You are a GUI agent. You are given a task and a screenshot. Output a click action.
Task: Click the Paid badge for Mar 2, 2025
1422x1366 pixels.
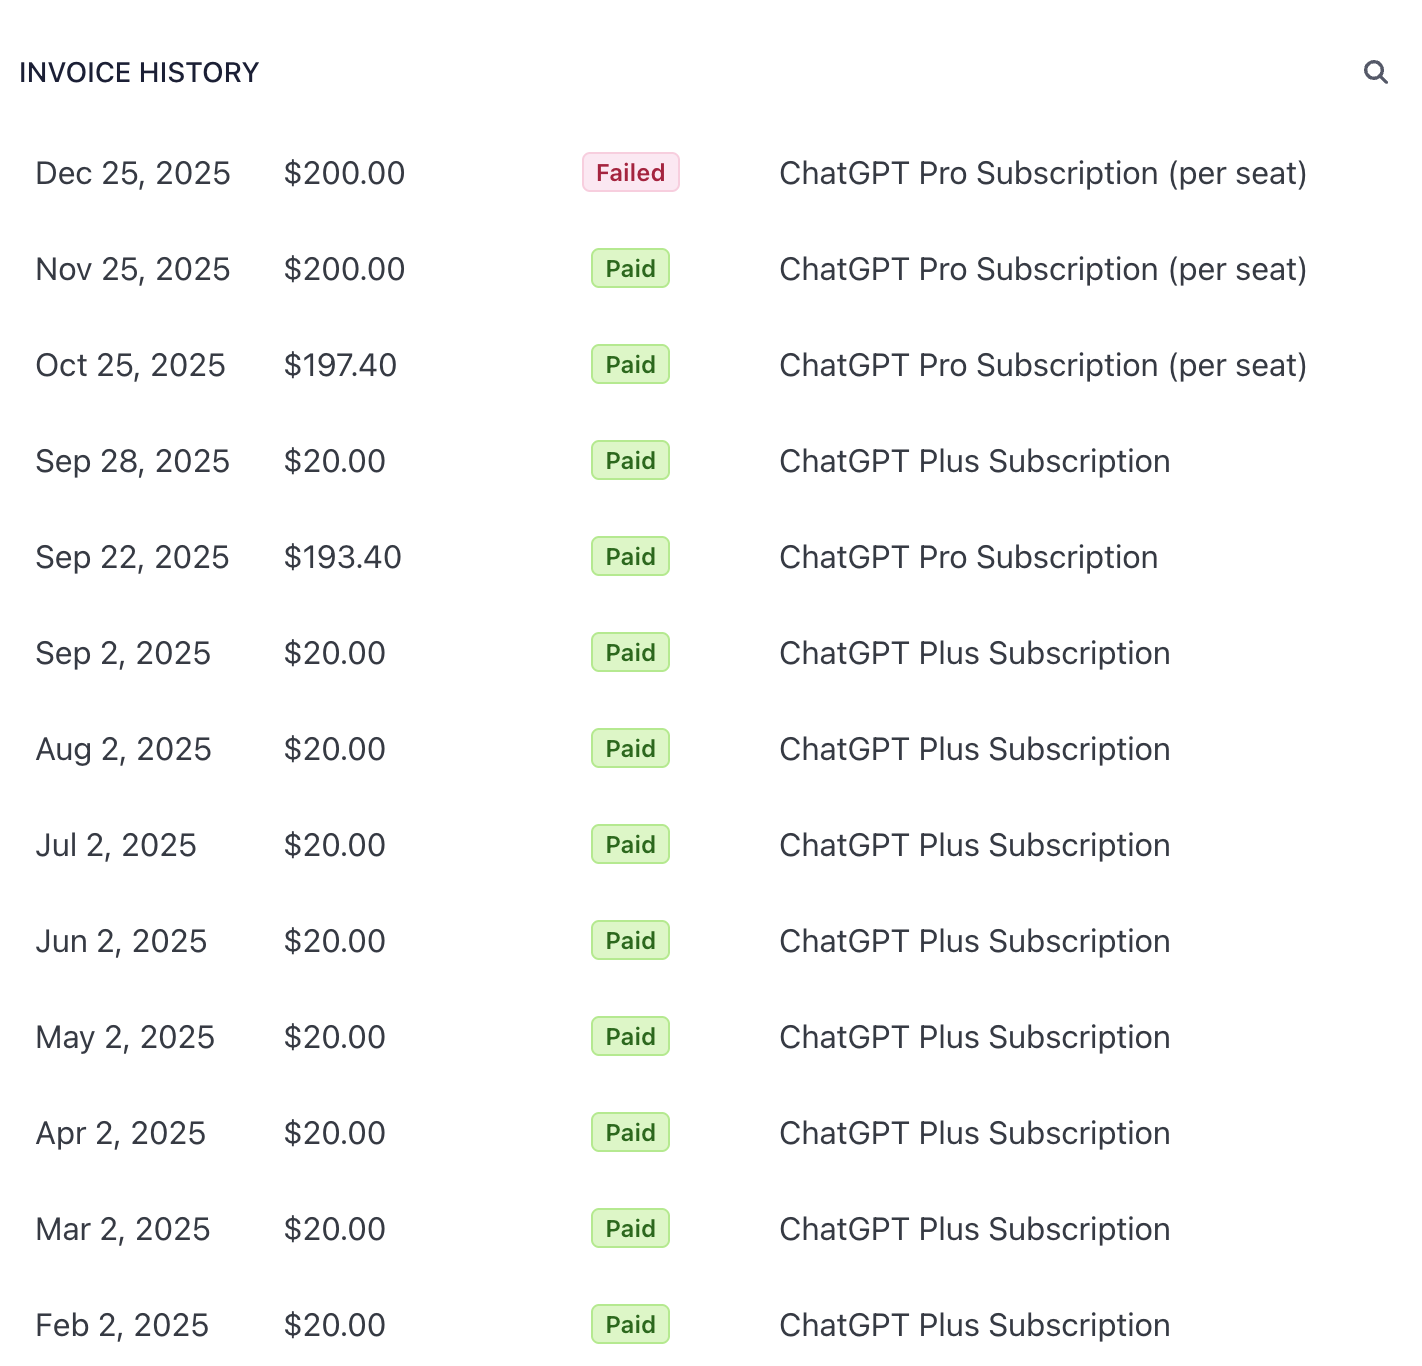(630, 1229)
